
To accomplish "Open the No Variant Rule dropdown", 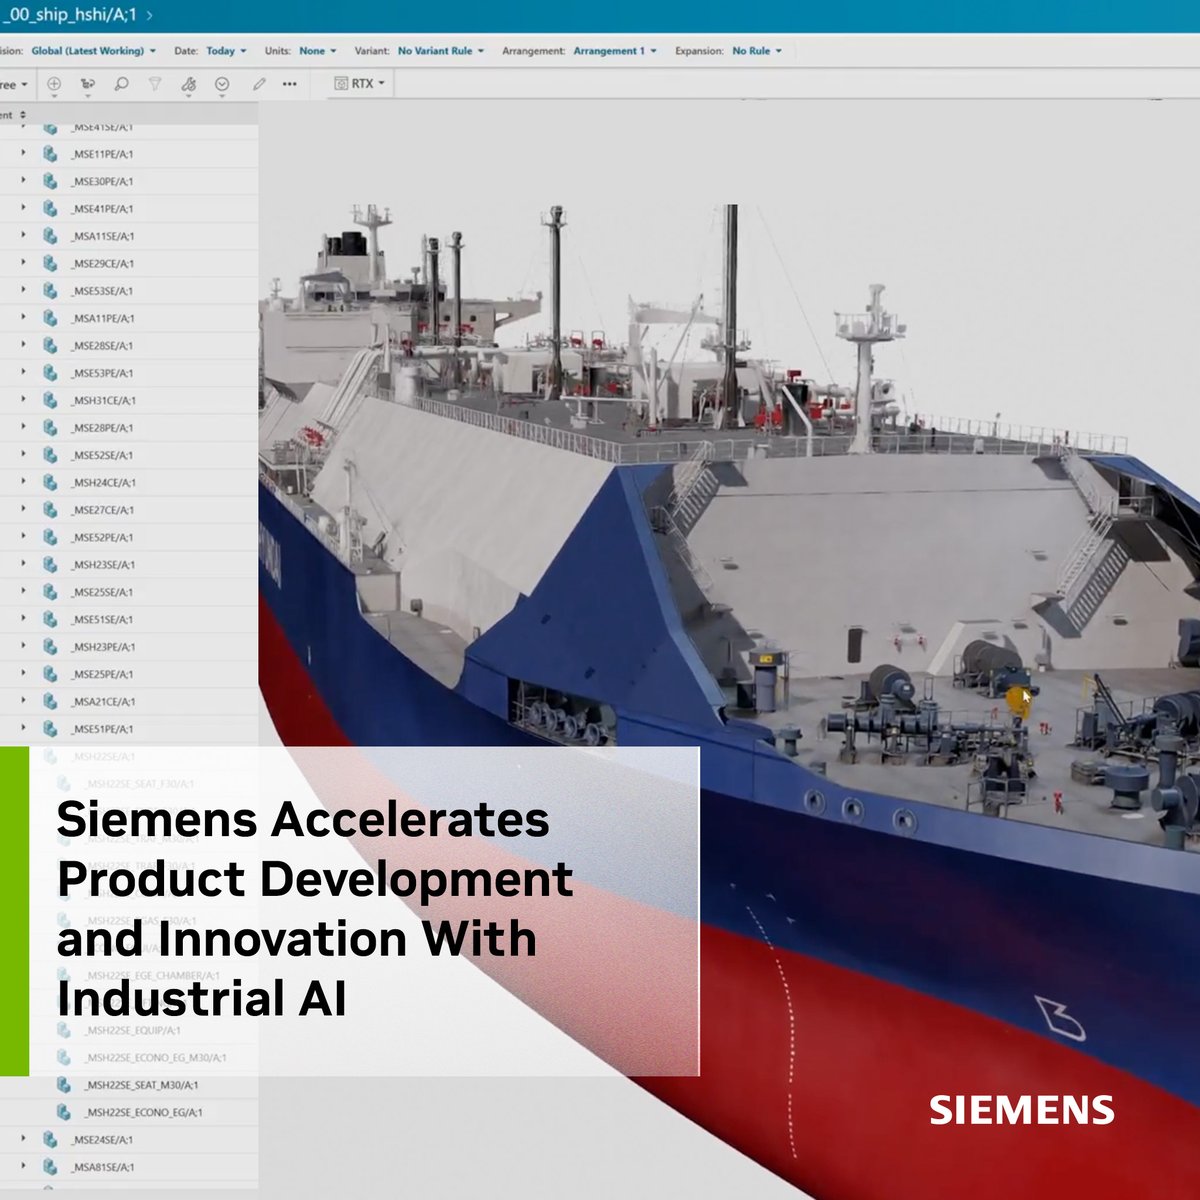I will tap(441, 51).
